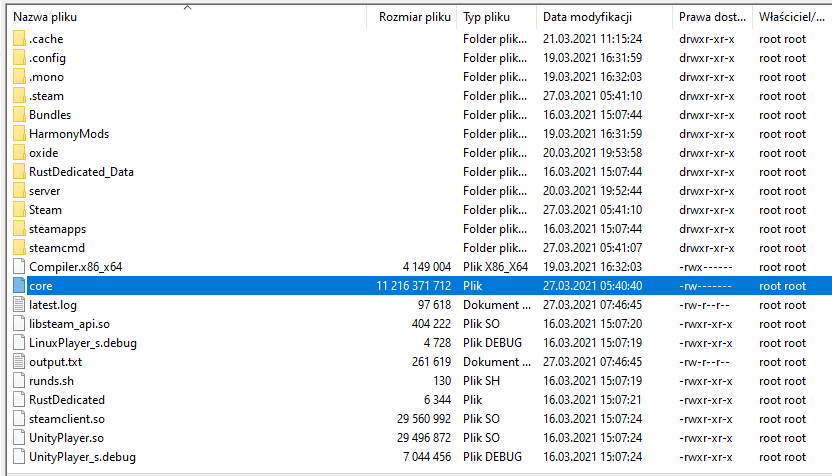This screenshot has width=832, height=476.
Task: Select the Steam folder name
Action: (45, 210)
